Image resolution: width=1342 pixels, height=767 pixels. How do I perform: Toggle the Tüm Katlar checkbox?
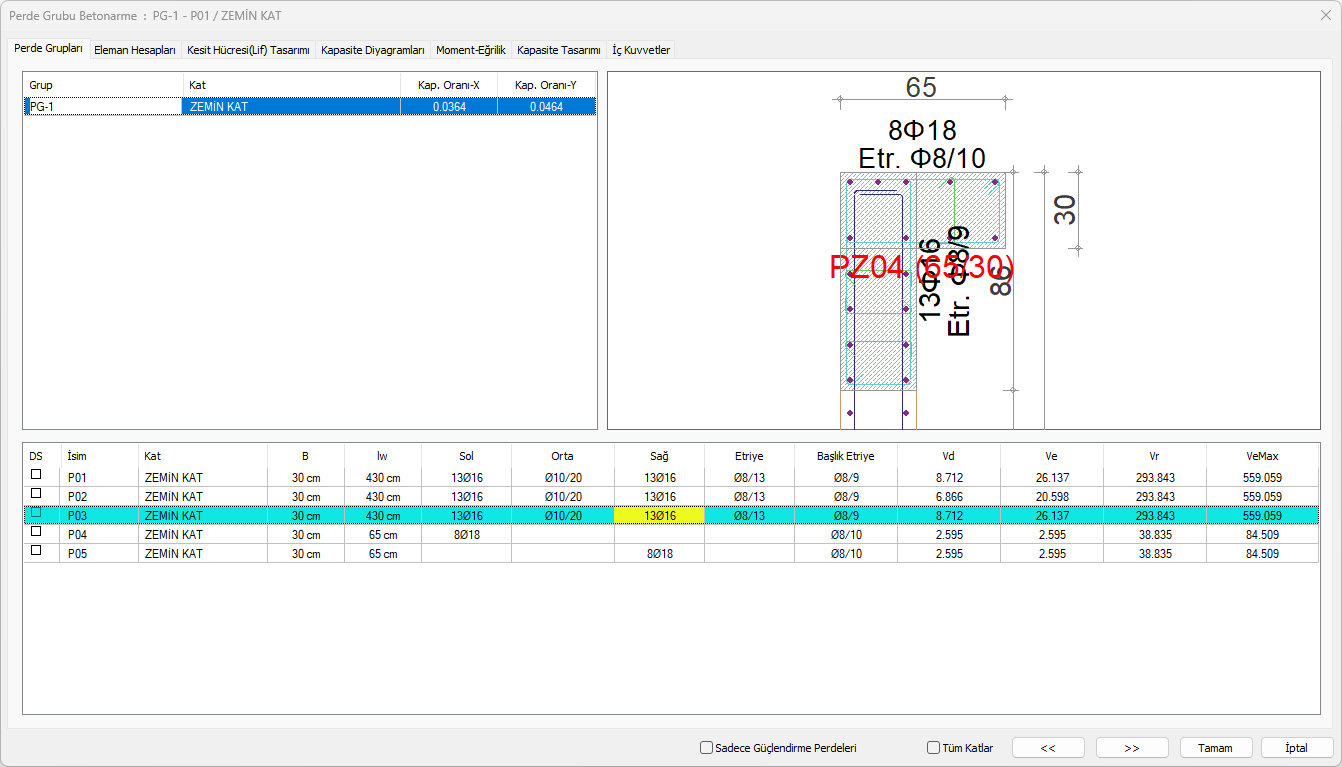pyautogui.click(x=934, y=748)
